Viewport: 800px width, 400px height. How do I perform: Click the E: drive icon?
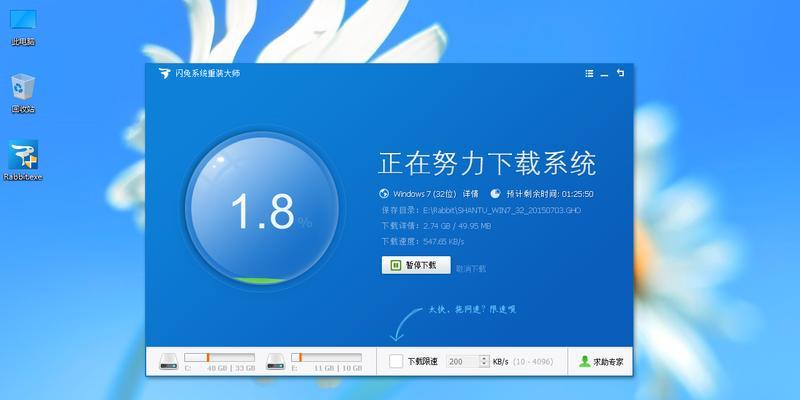tap(276, 362)
